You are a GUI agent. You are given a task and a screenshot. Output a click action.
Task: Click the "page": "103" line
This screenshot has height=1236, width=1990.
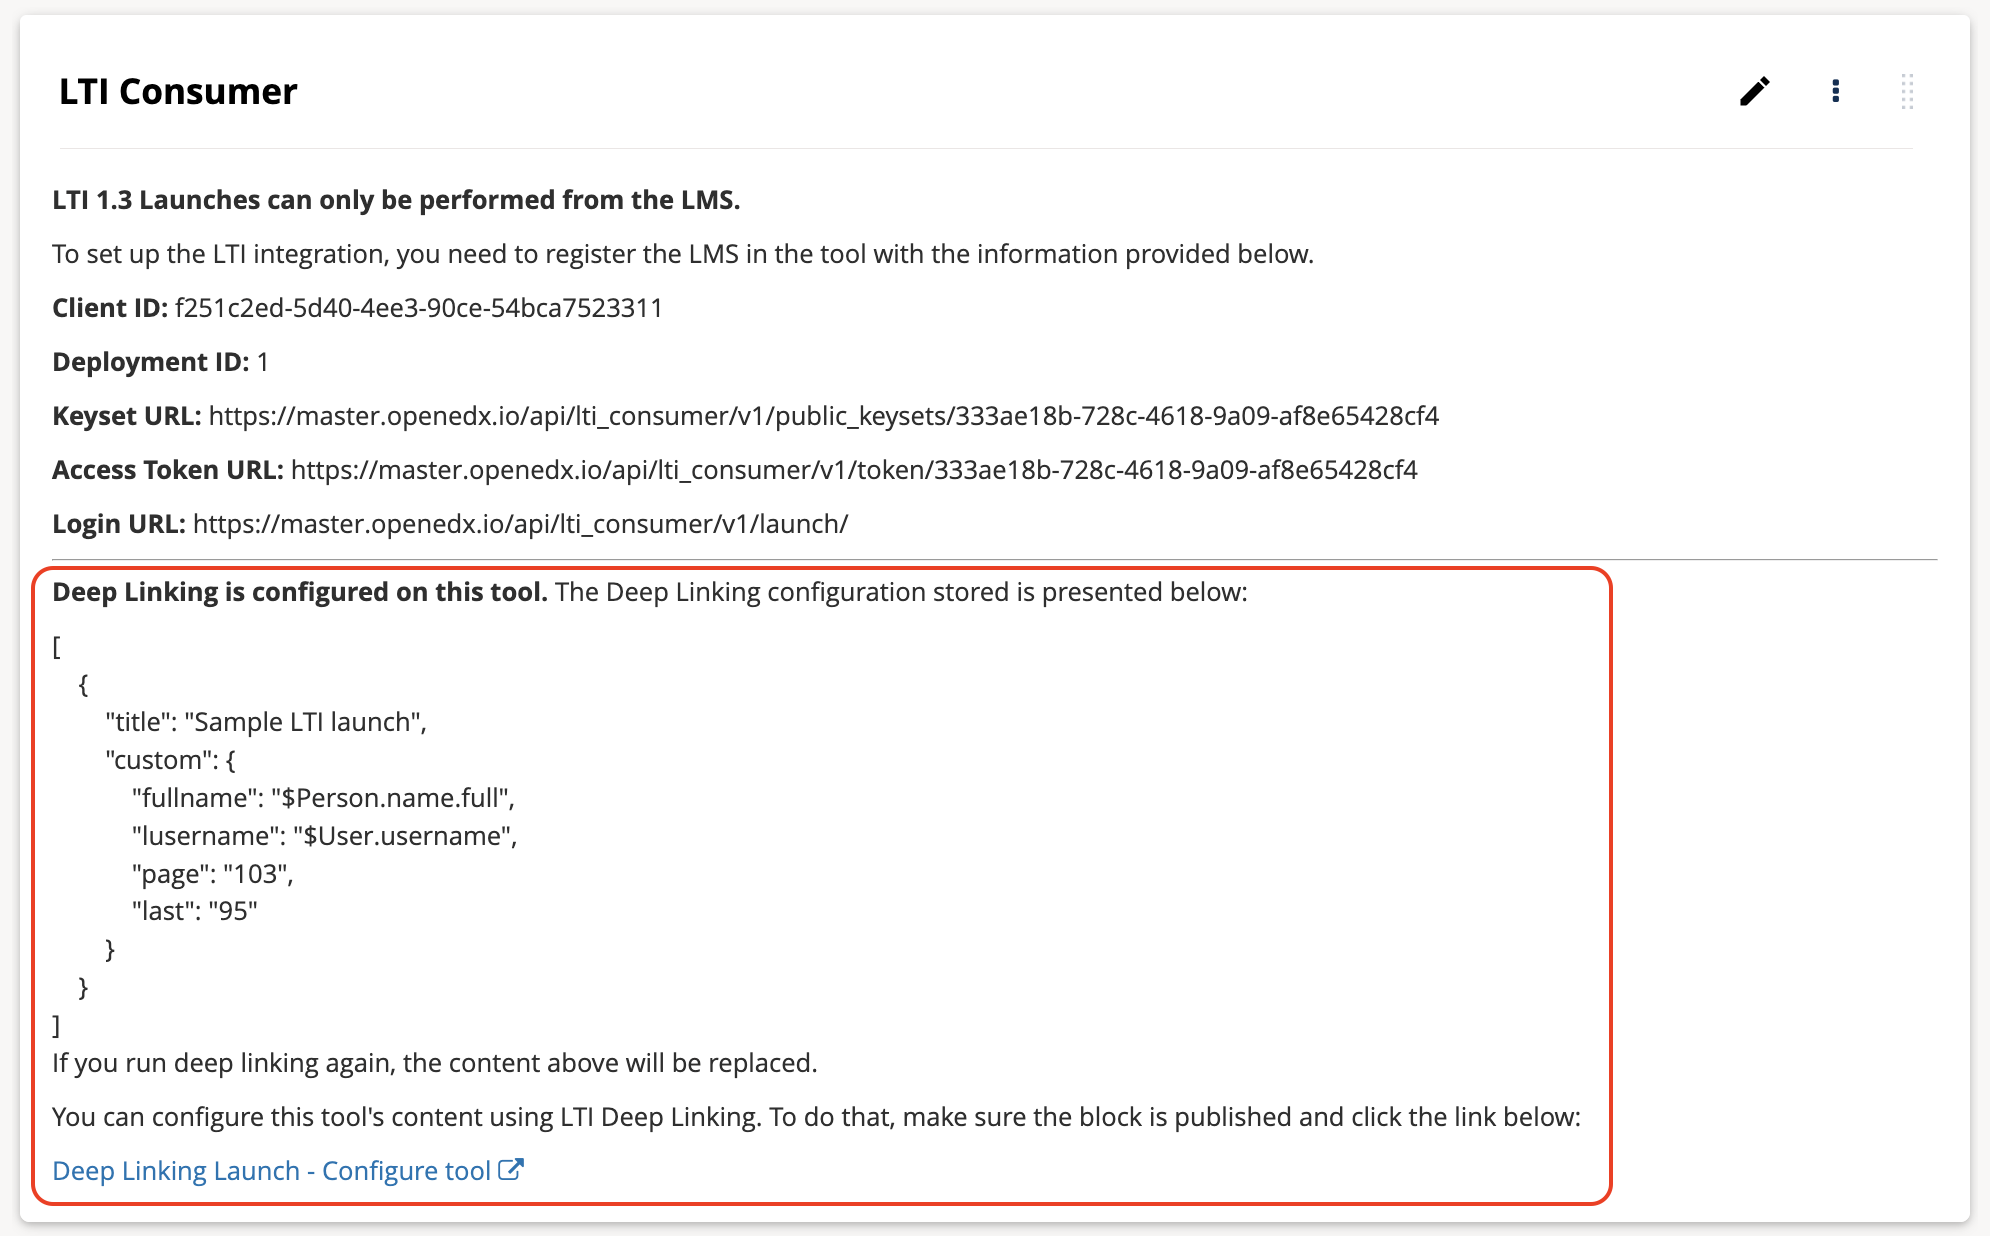tap(213, 874)
